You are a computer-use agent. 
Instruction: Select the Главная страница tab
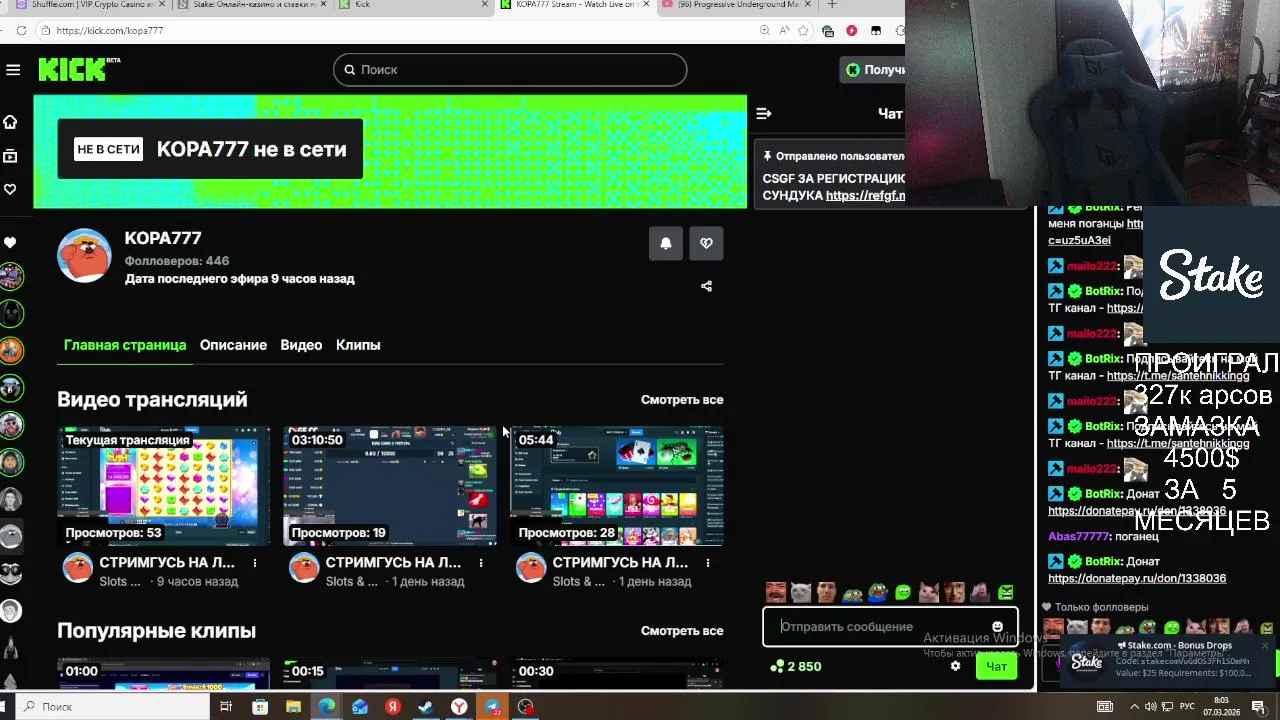tap(125, 345)
